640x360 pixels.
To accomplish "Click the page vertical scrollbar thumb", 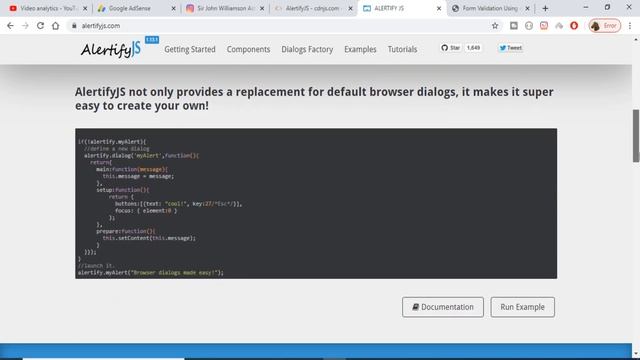I will (636, 136).
